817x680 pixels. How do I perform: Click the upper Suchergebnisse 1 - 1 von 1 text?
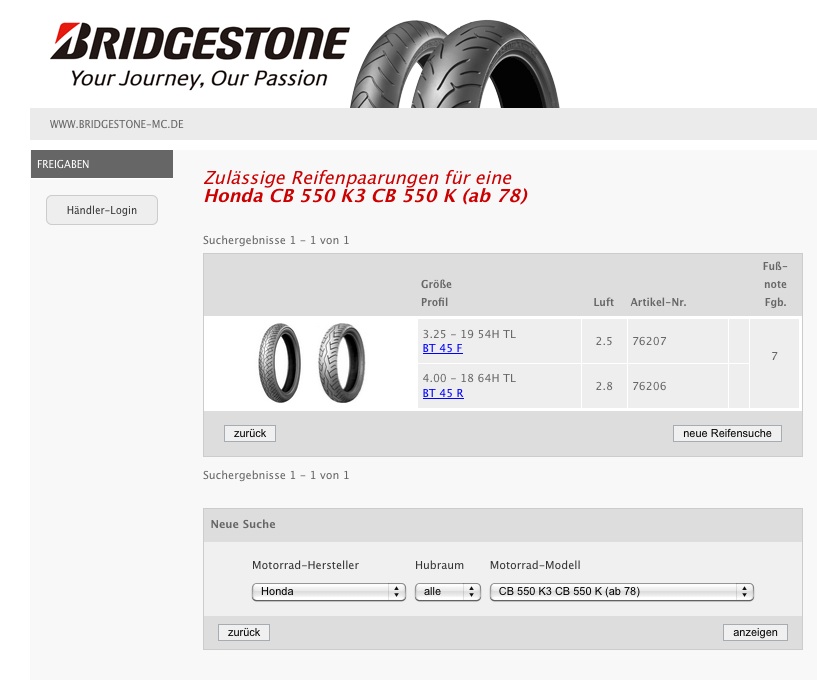click(276, 240)
